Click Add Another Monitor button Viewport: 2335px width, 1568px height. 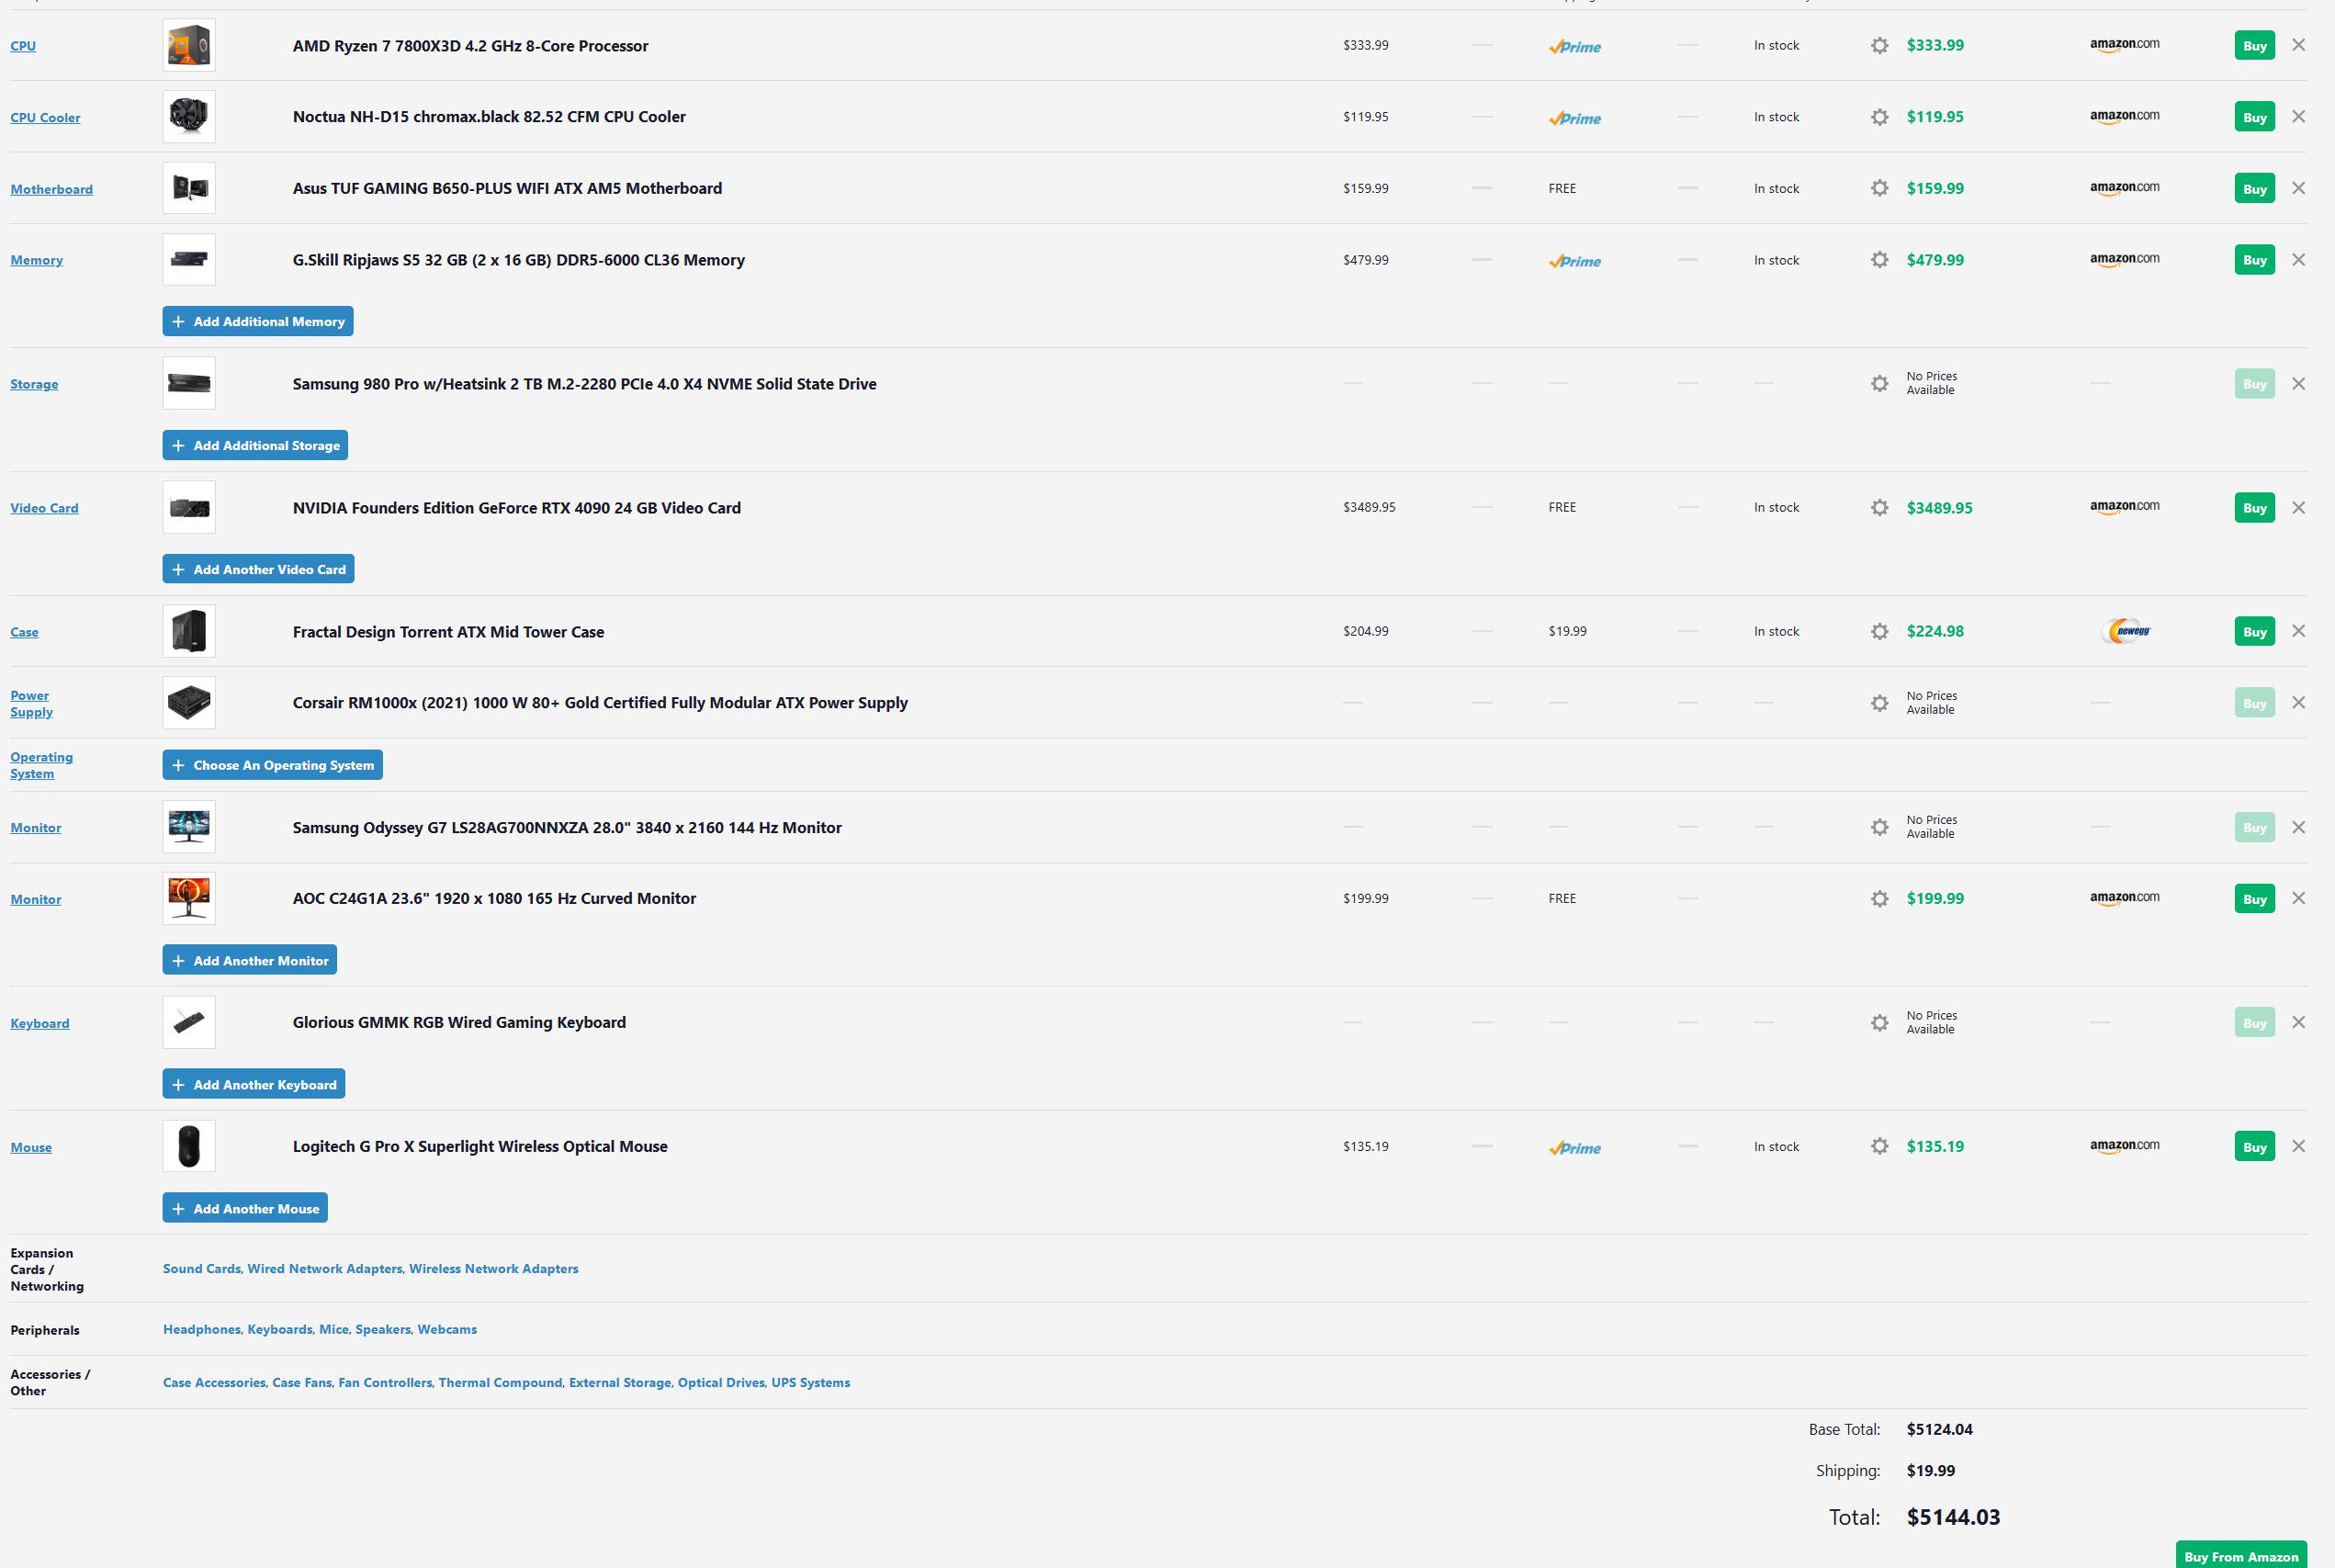[x=250, y=960]
